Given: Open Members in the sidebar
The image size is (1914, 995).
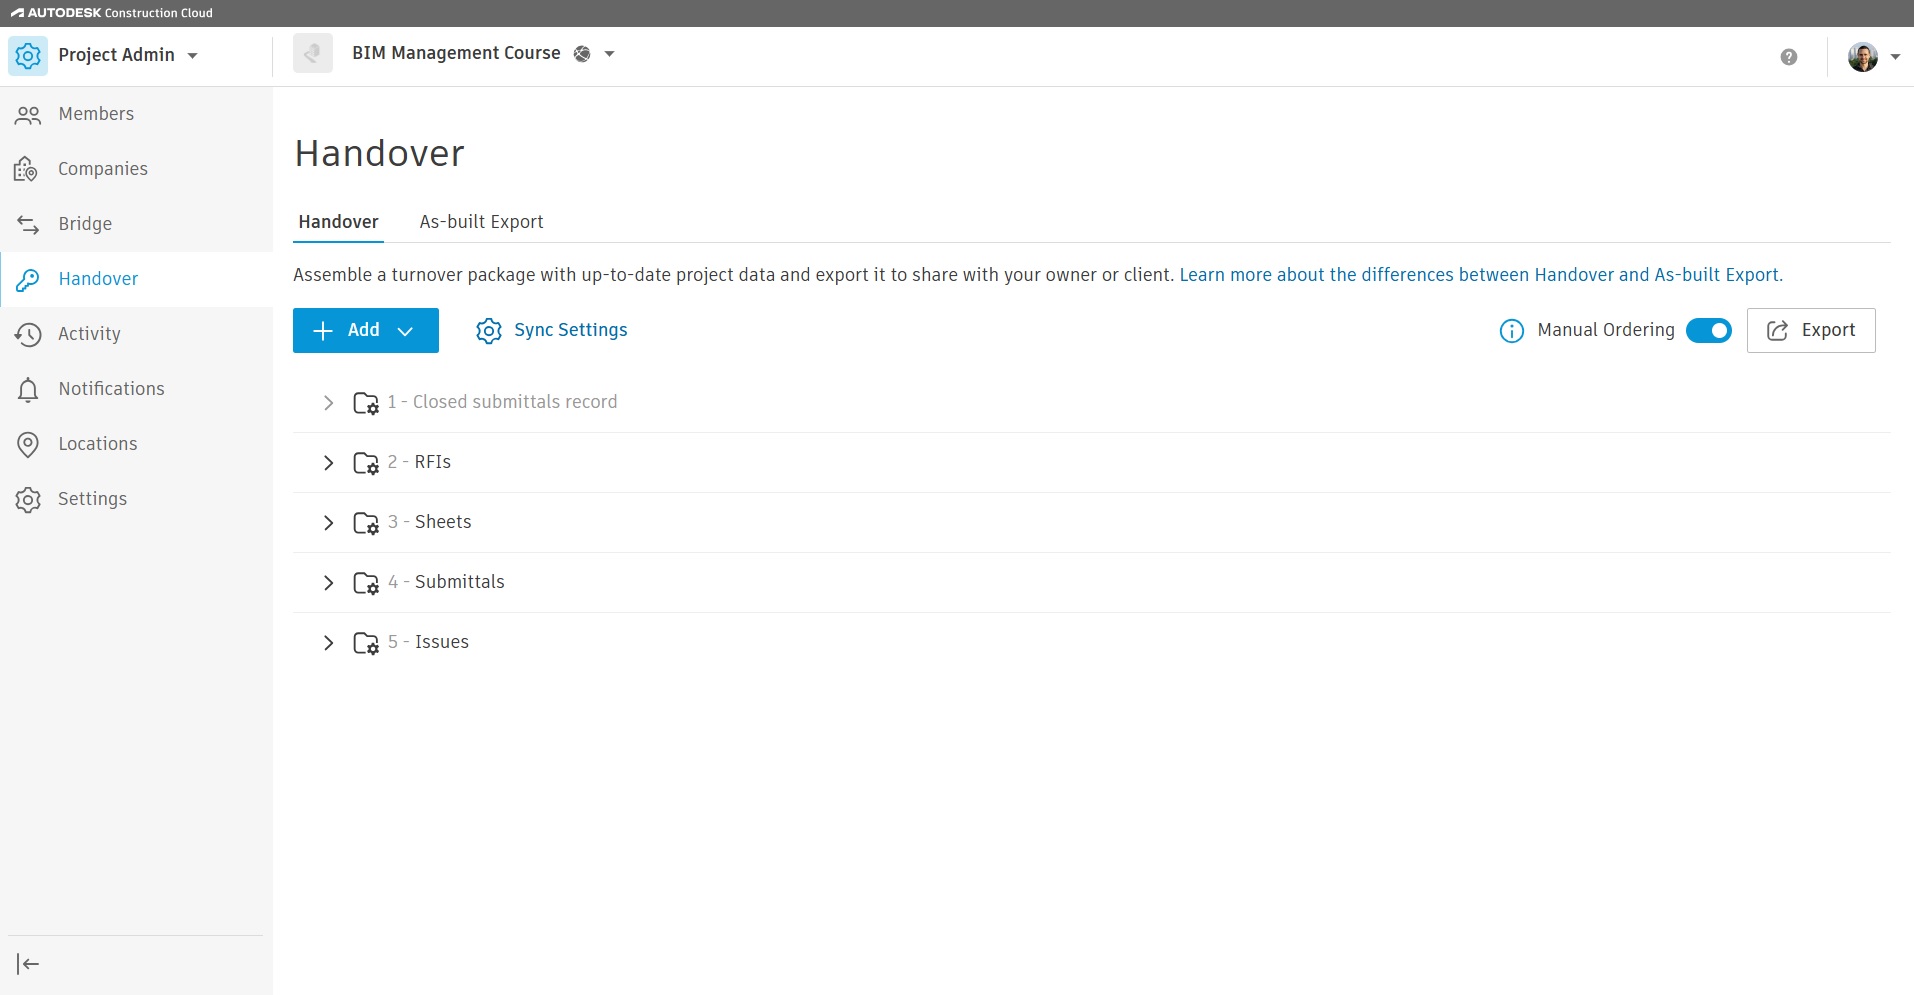Looking at the screenshot, I should (96, 114).
